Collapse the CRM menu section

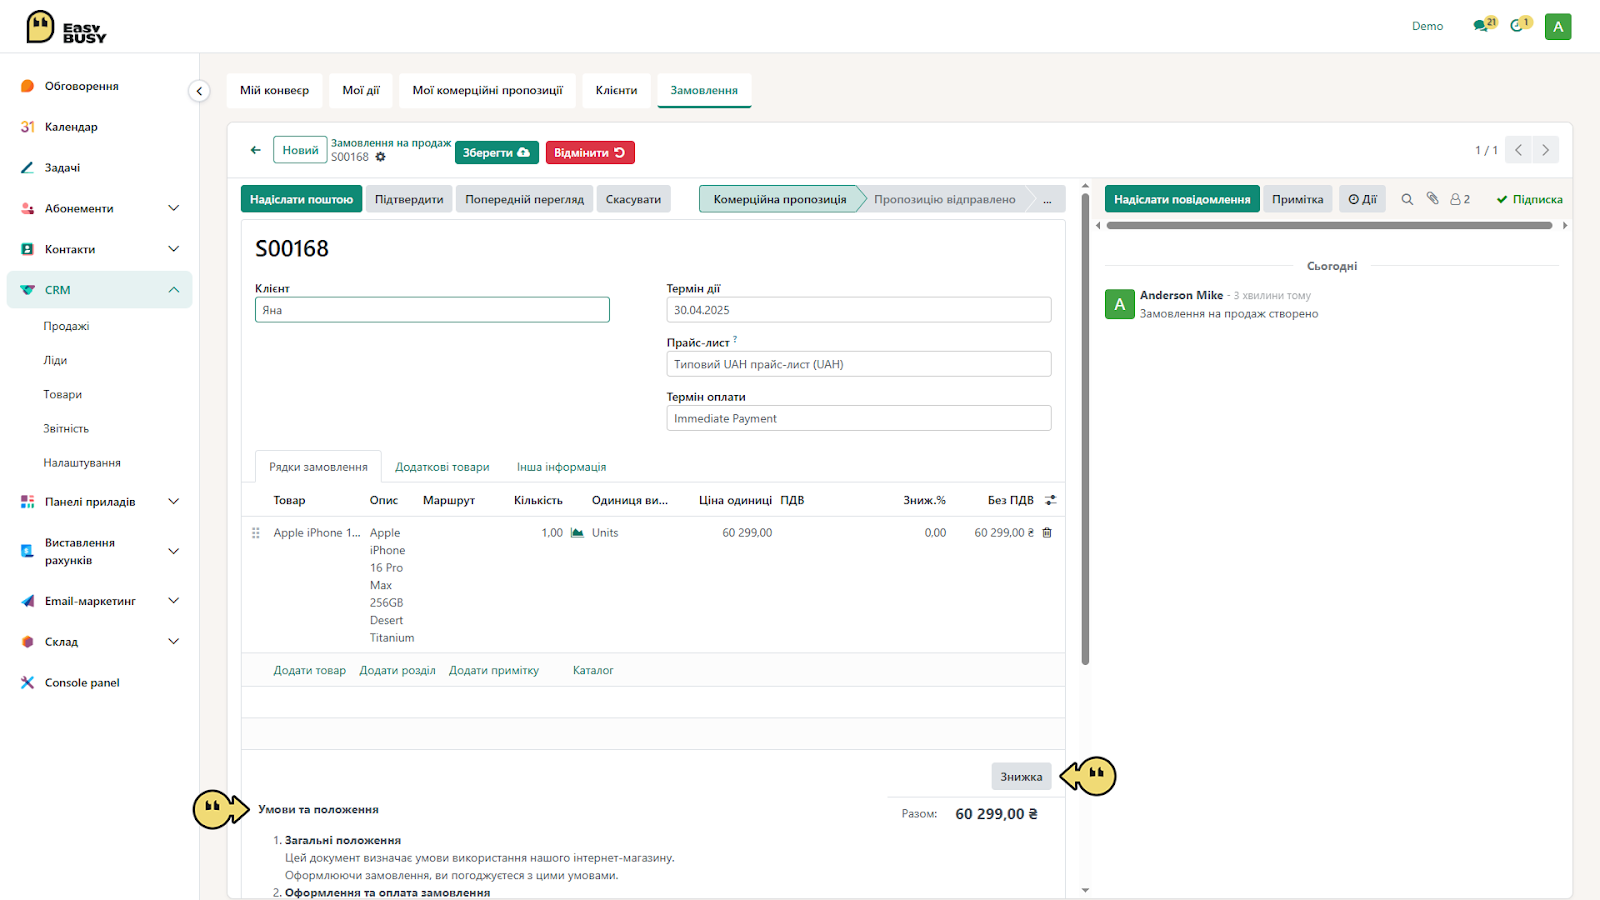tap(174, 290)
